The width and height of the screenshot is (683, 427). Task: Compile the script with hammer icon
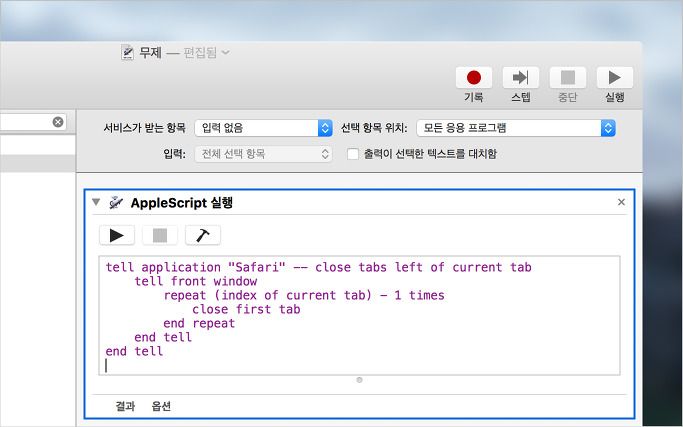(x=203, y=235)
